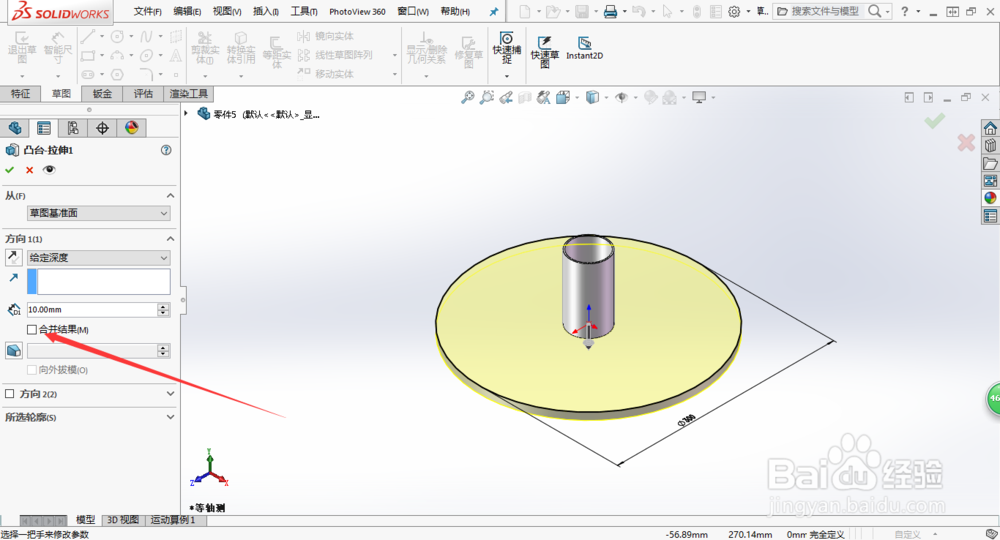Confirm with the green checkmark in the viewport corner
This screenshot has width=1000, height=540.
pyautogui.click(x=935, y=120)
